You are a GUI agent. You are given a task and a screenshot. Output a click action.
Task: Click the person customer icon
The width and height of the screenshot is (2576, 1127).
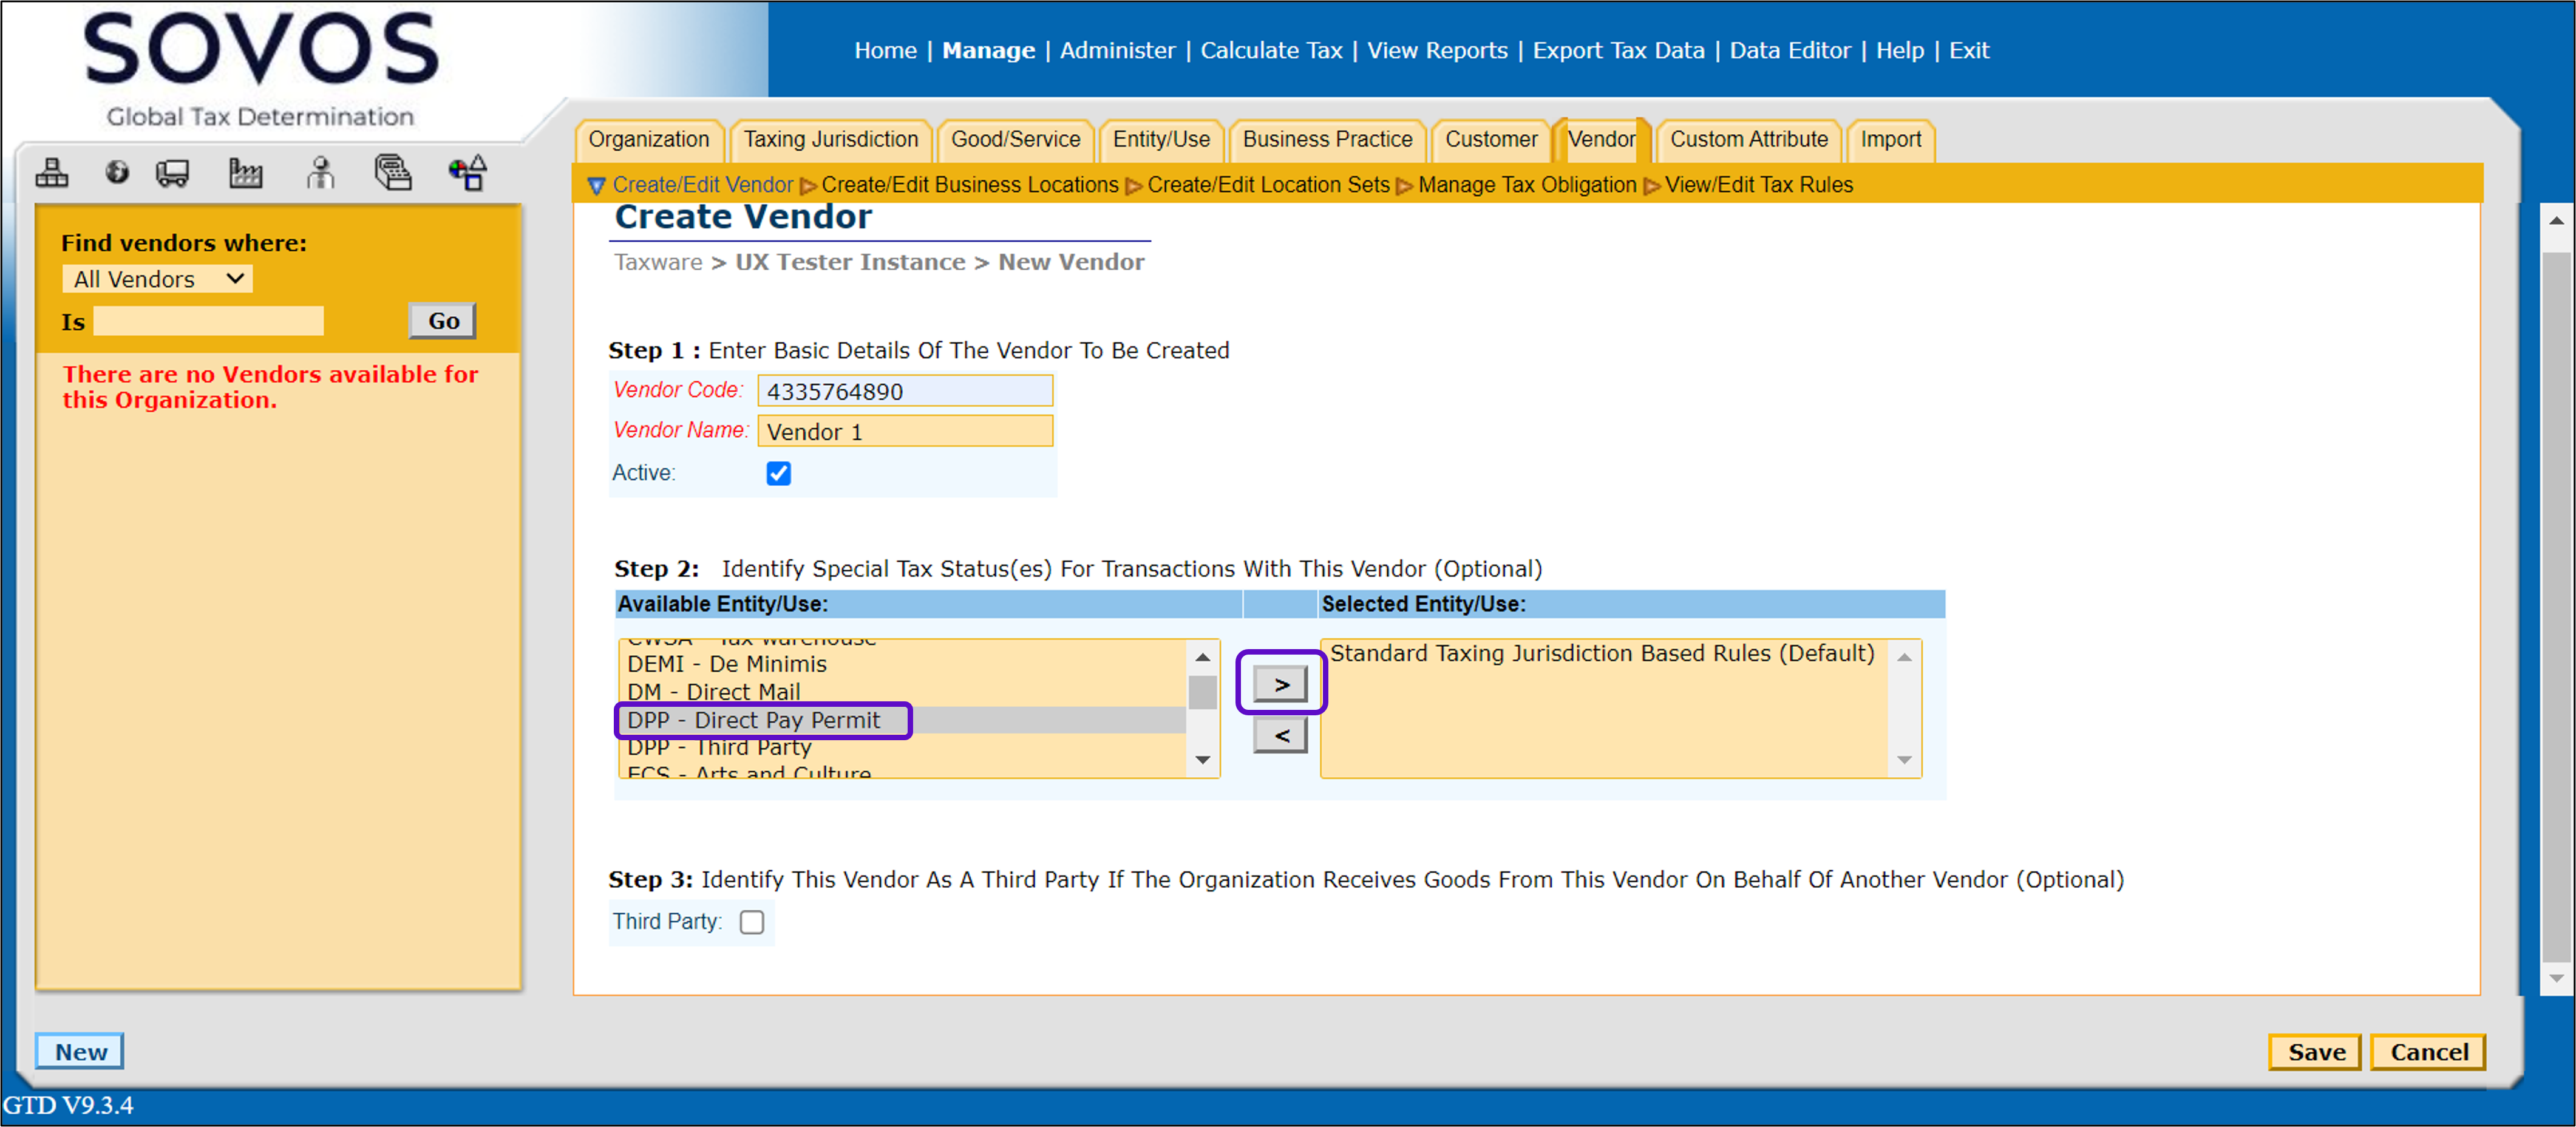(320, 173)
